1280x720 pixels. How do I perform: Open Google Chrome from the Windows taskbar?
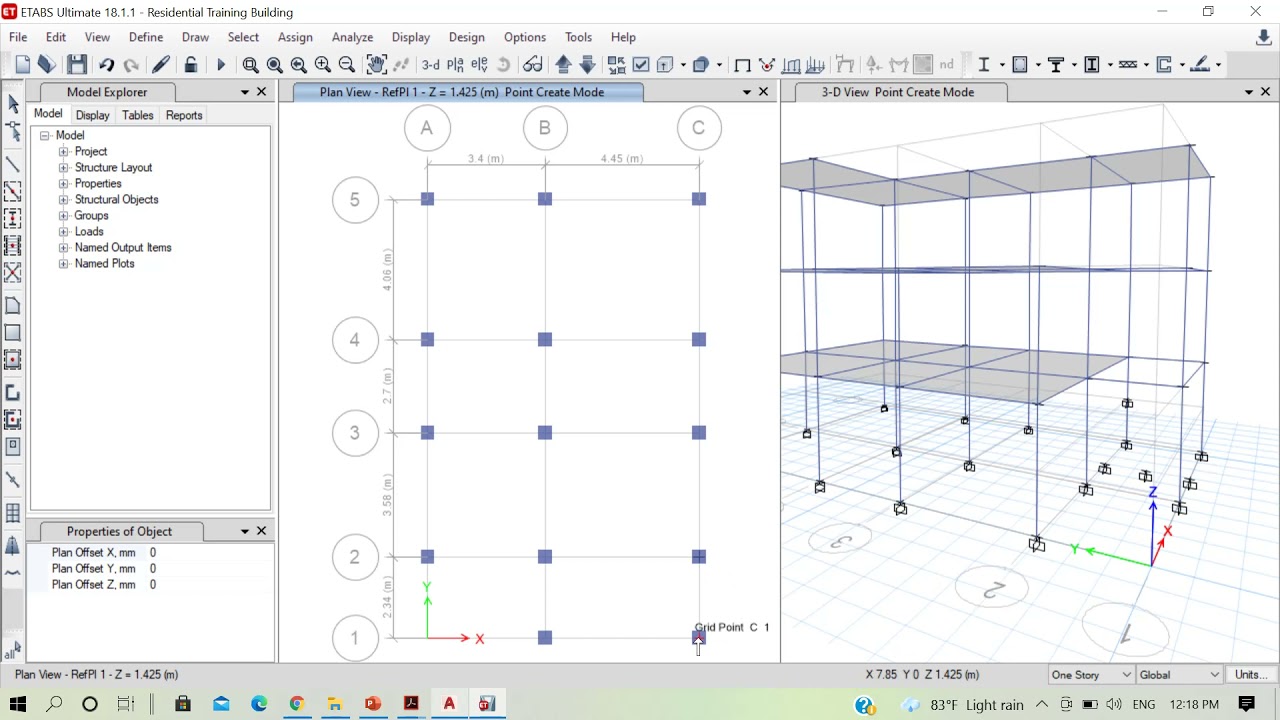point(297,704)
